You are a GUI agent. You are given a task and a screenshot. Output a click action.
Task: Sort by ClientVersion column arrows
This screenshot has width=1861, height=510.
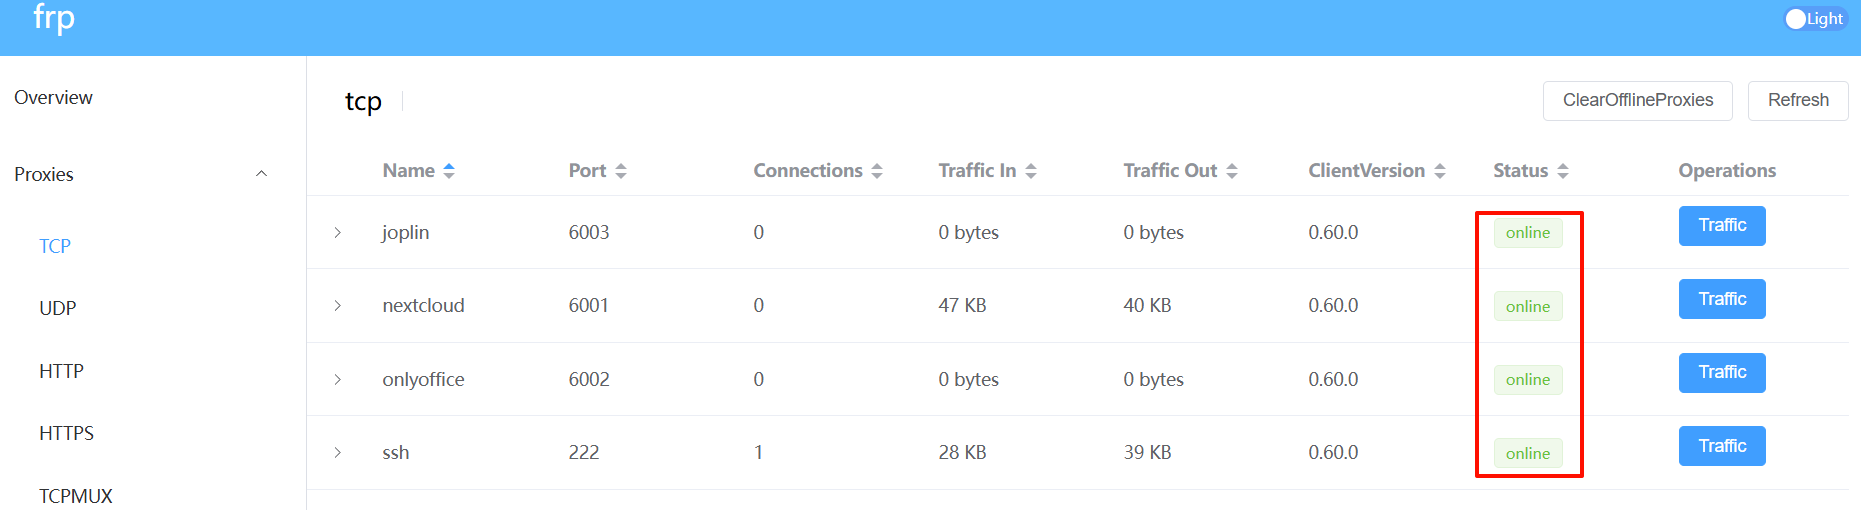point(1440,171)
